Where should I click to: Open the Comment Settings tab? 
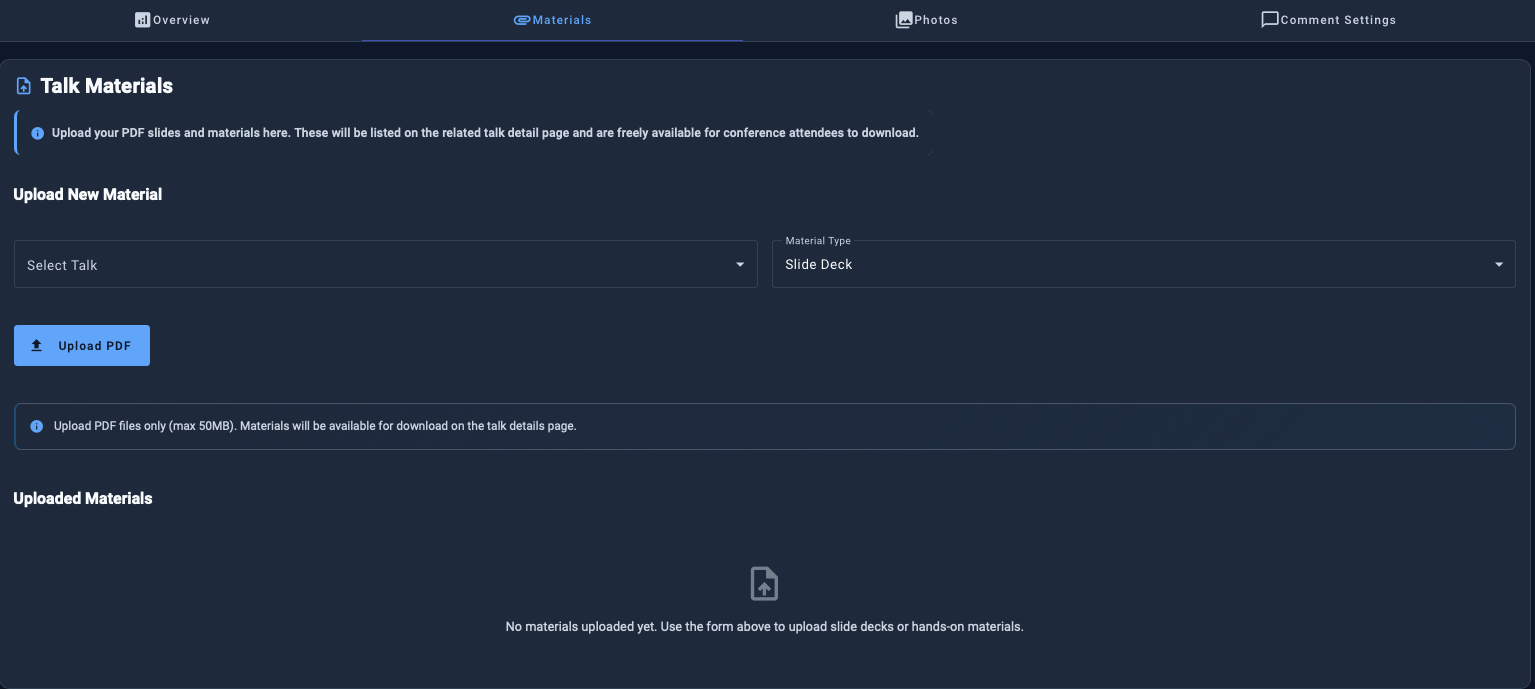(x=1338, y=20)
